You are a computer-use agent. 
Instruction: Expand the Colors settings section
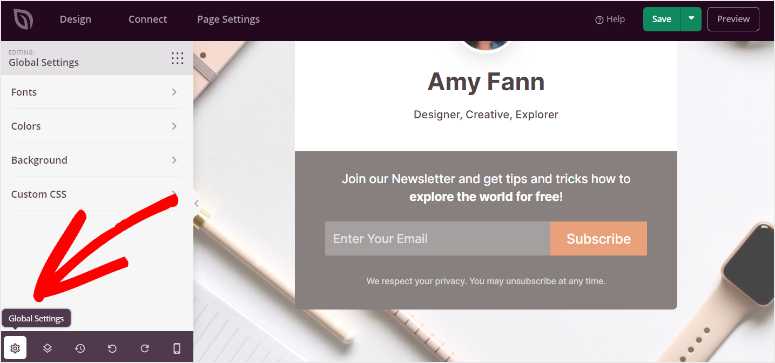(x=96, y=126)
